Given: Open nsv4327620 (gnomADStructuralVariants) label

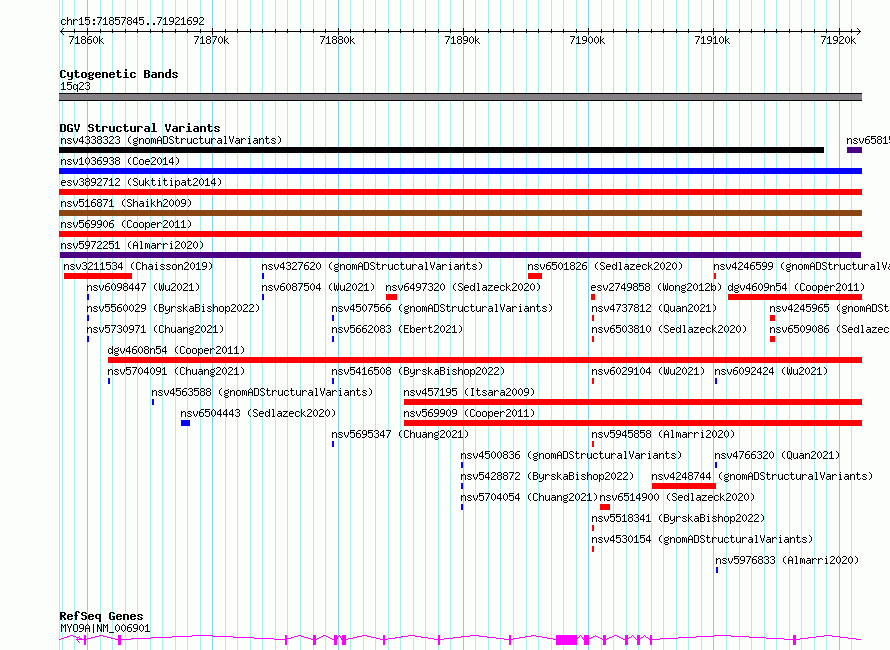Looking at the screenshot, I should click(372, 266).
